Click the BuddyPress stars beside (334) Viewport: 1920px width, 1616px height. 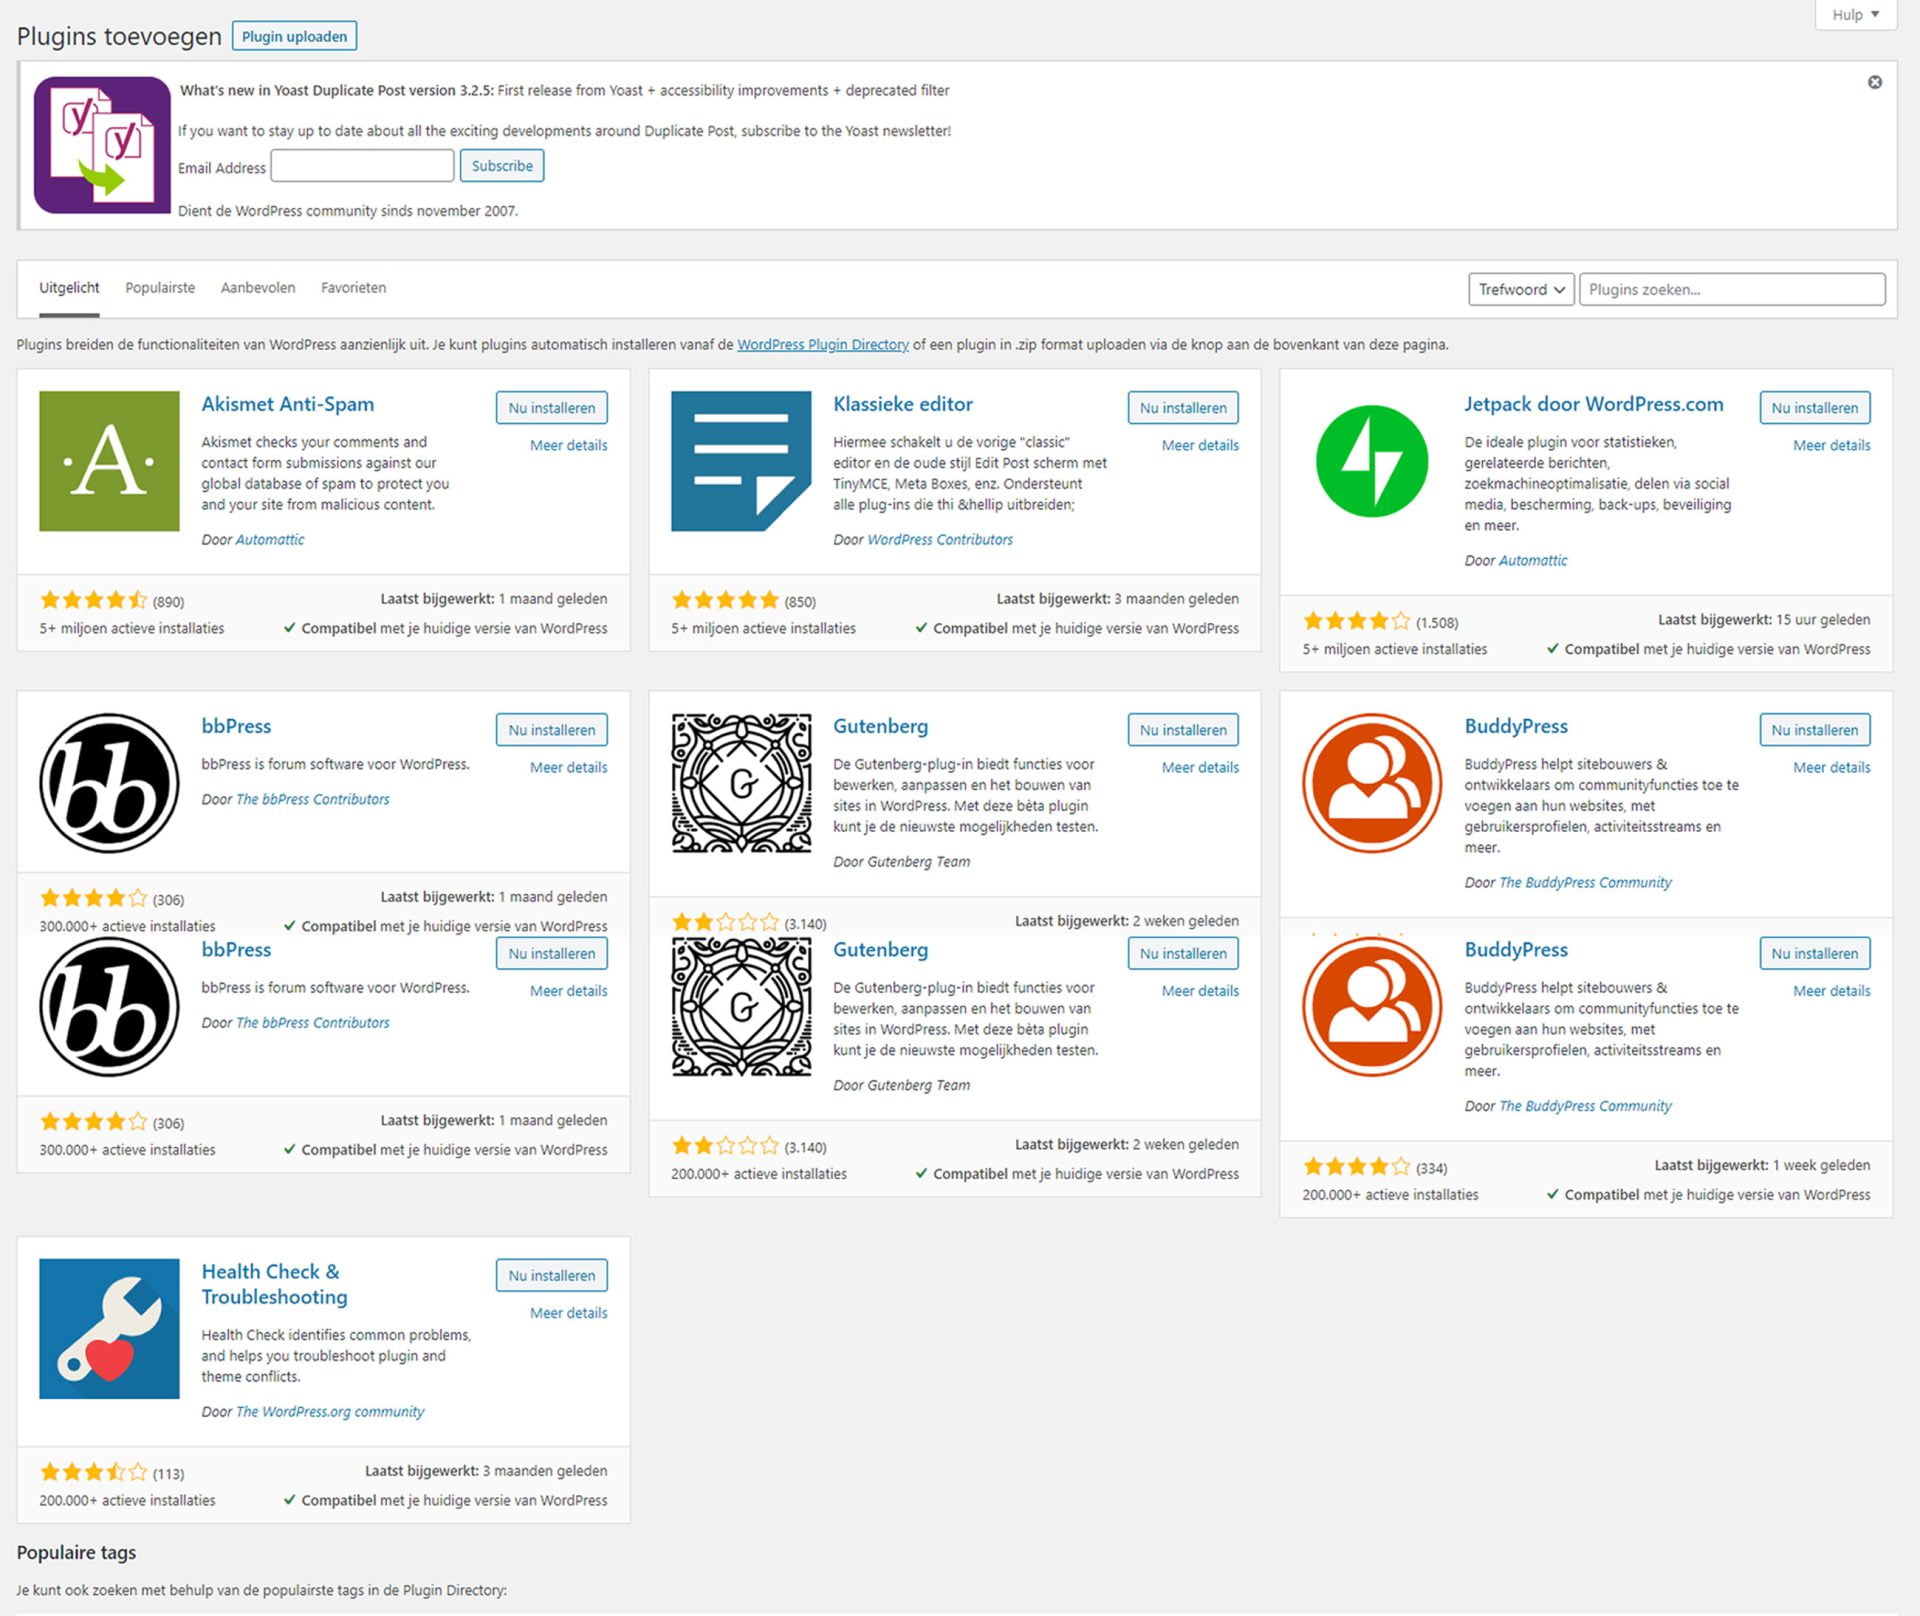[x=1356, y=1166]
